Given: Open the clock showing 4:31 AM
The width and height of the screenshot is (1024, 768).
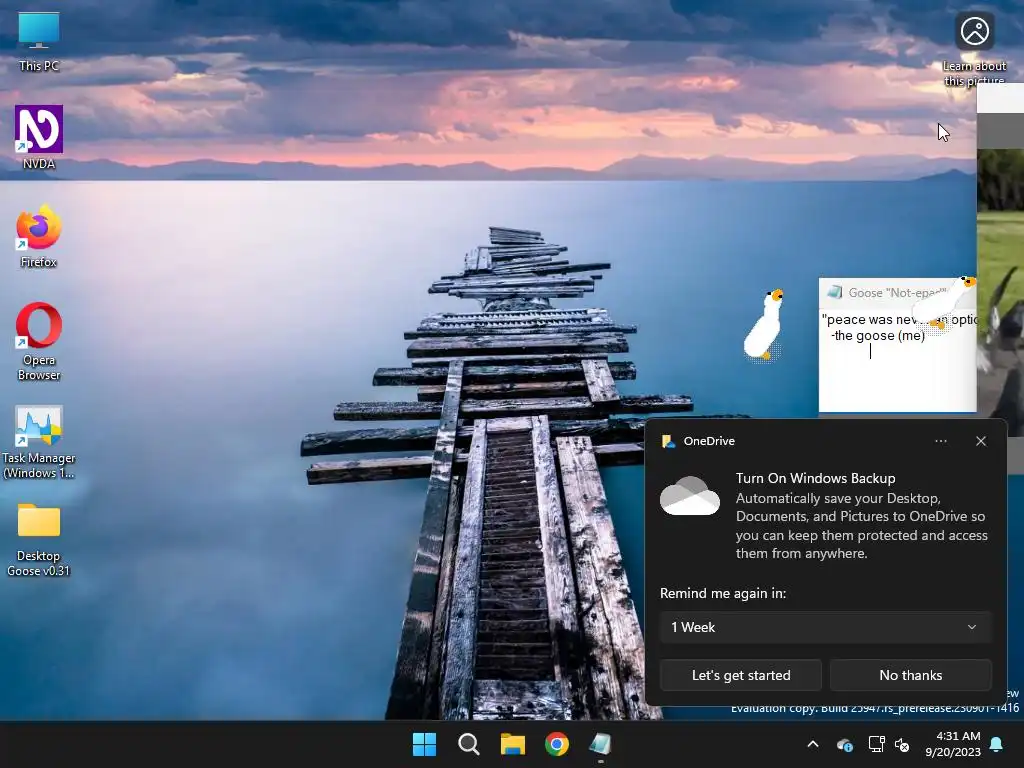Looking at the screenshot, I should point(953,744).
